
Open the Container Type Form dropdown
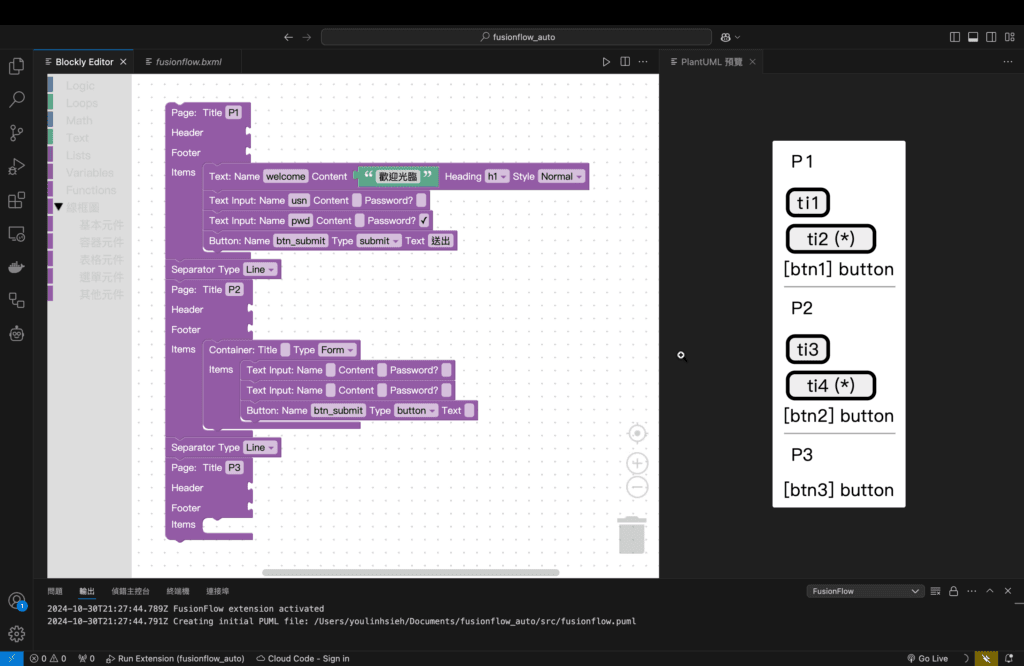337,350
